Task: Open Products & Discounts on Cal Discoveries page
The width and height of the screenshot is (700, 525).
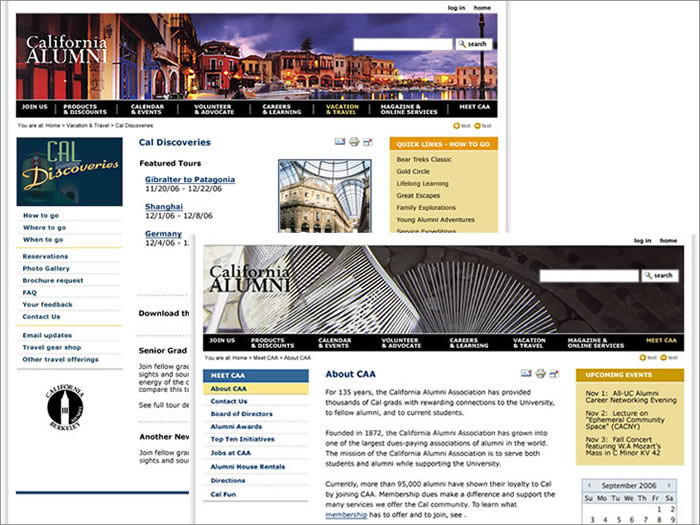Action: click(x=85, y=109)
